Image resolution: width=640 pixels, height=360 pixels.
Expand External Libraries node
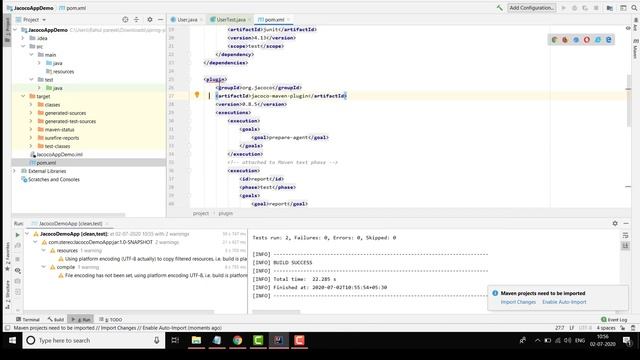tap(15, 171)
